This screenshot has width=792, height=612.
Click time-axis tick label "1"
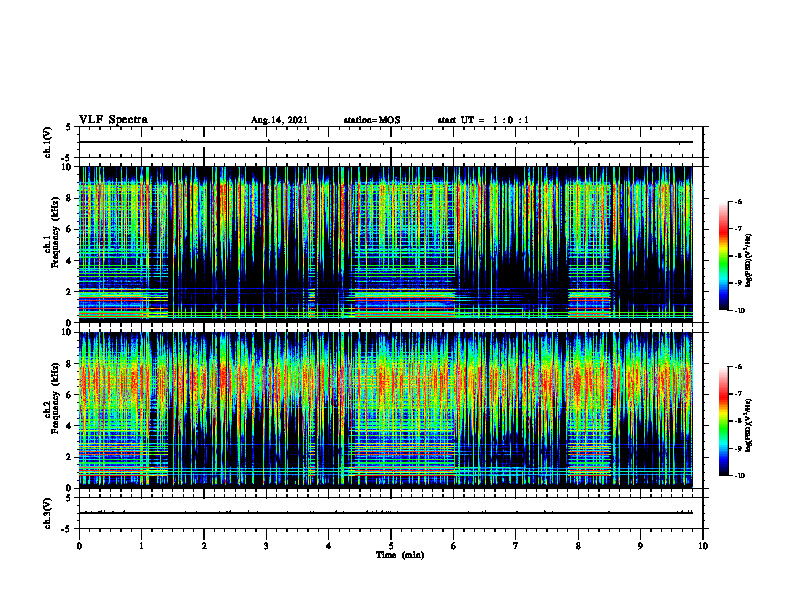click(141, 546)
